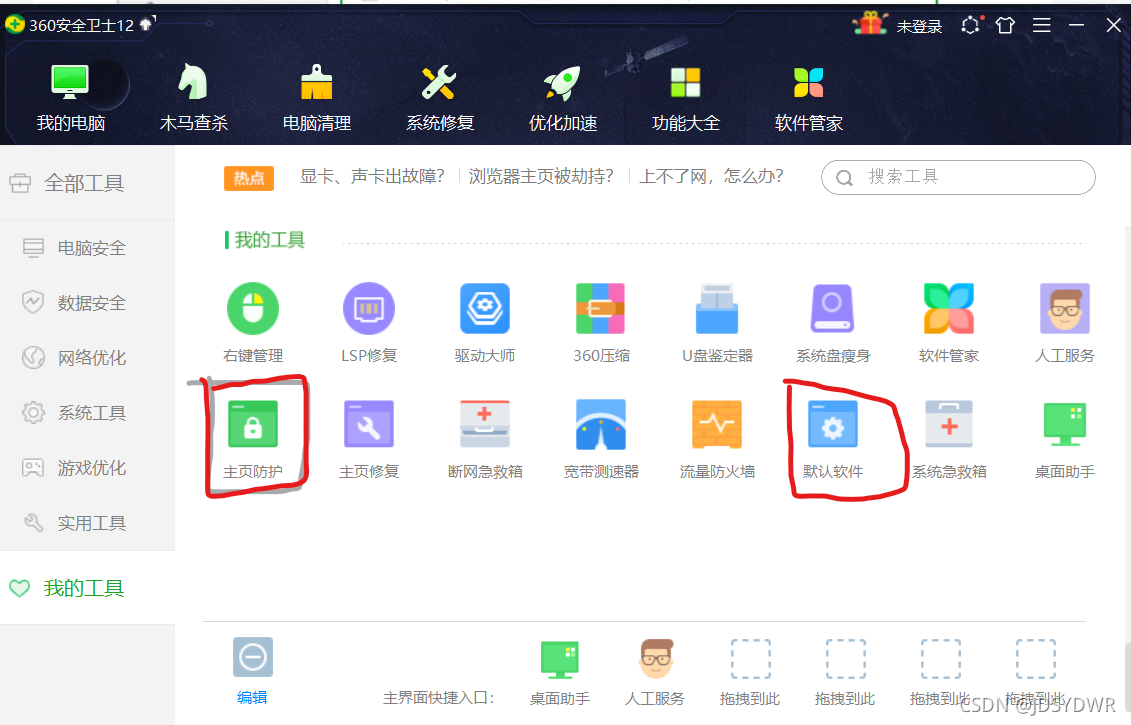Select 实用工具 category
The width and height of the screenshot is (1131, 725).
[87, 523]
